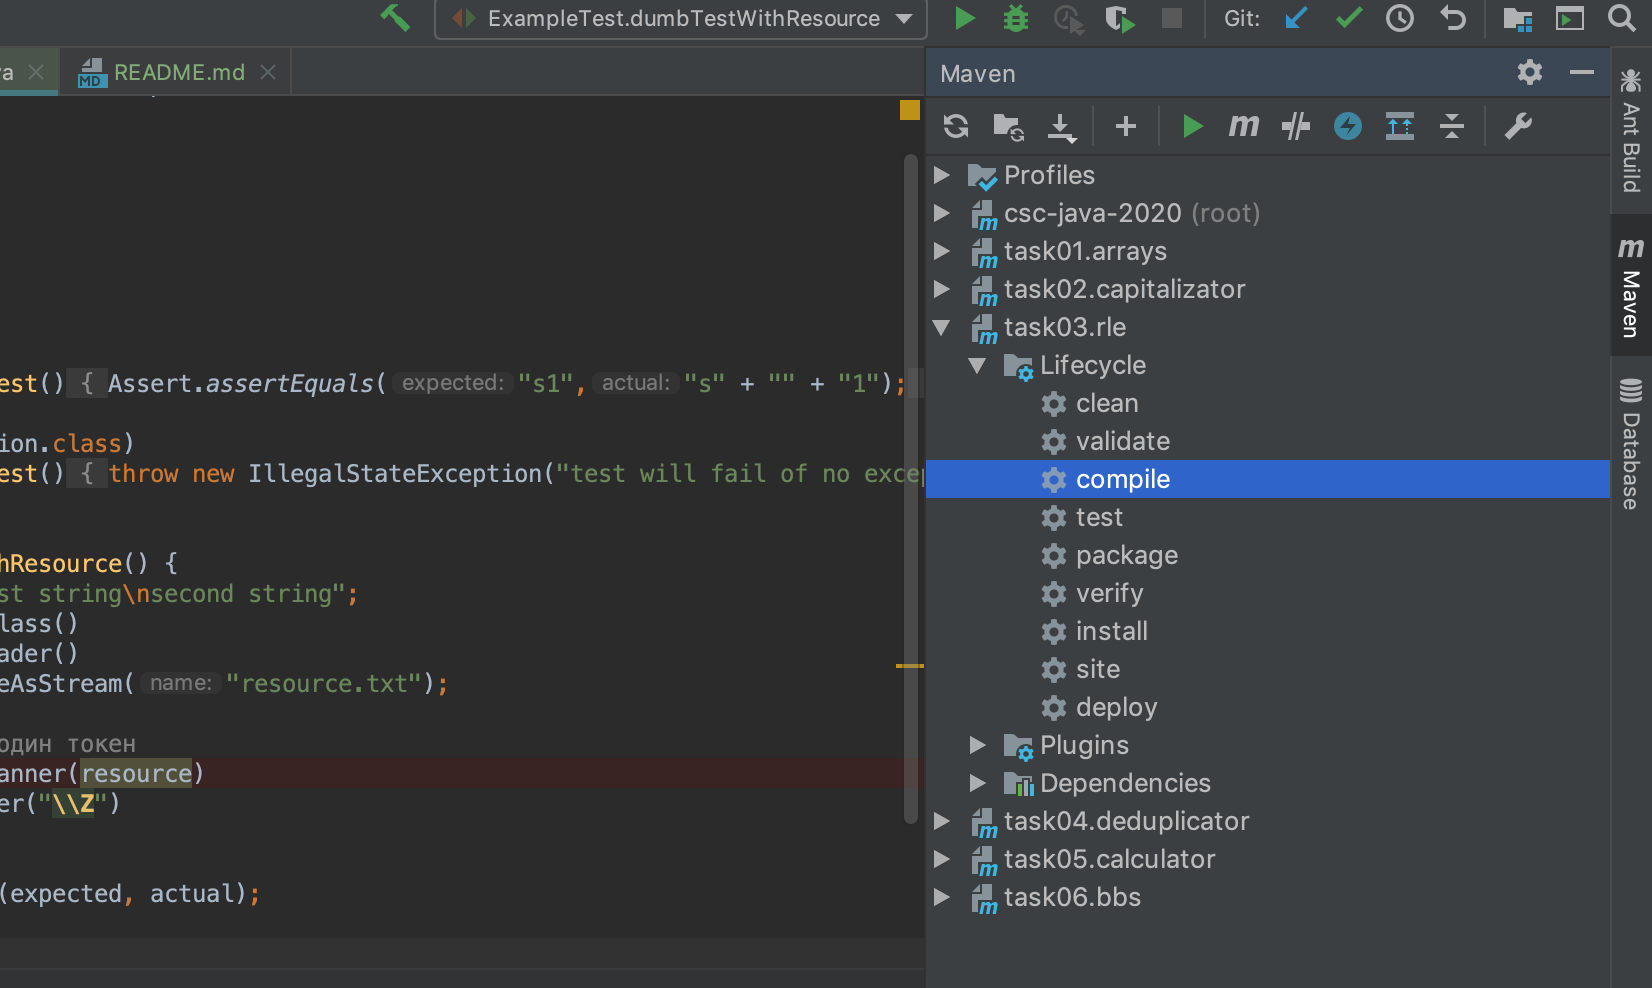Toggle Skip Tests mode lightning icon

point(1348,126)
